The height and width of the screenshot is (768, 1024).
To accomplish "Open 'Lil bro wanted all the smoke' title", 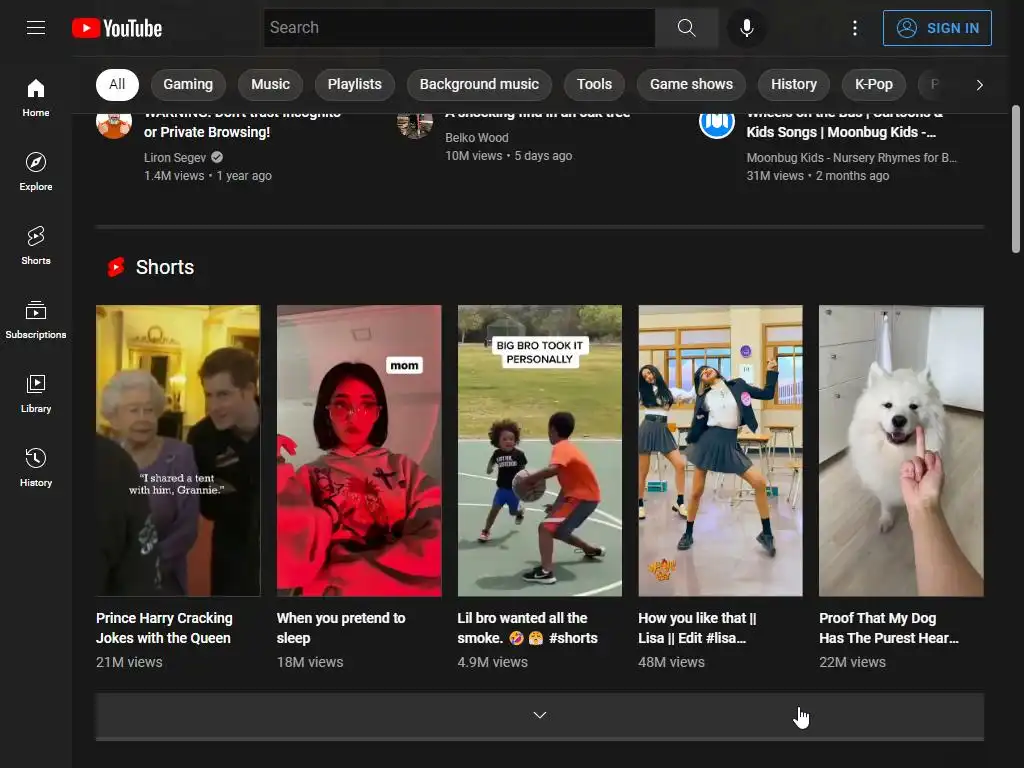I will pyautogui.click(x=528, y=628).
